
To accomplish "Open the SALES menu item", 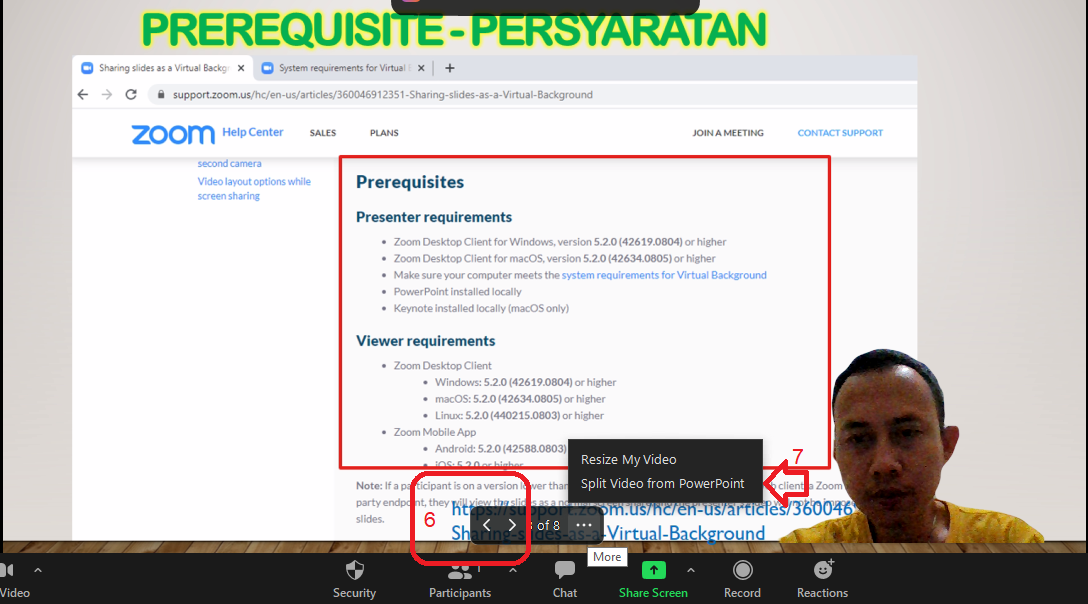I will (323, 133).
